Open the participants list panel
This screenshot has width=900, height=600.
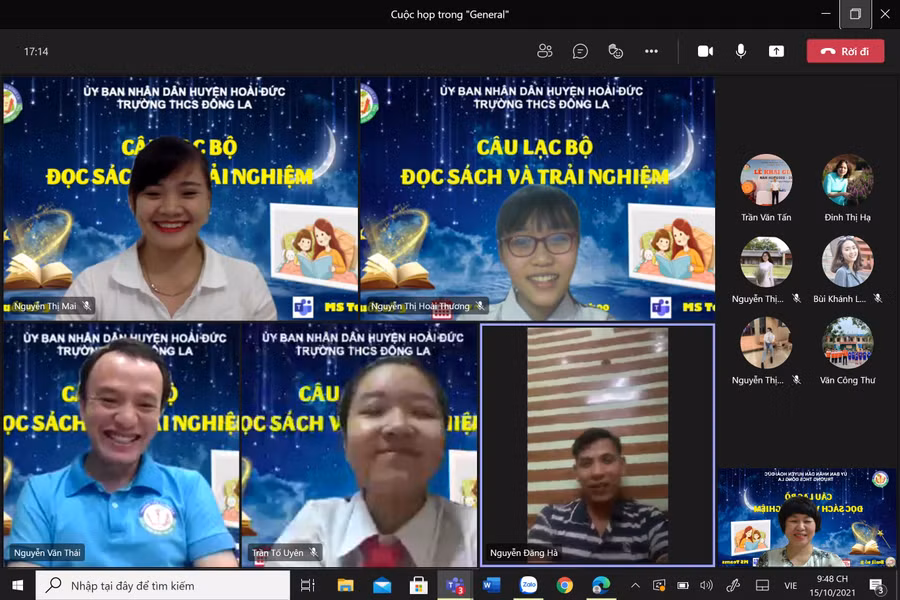[545, 51]
